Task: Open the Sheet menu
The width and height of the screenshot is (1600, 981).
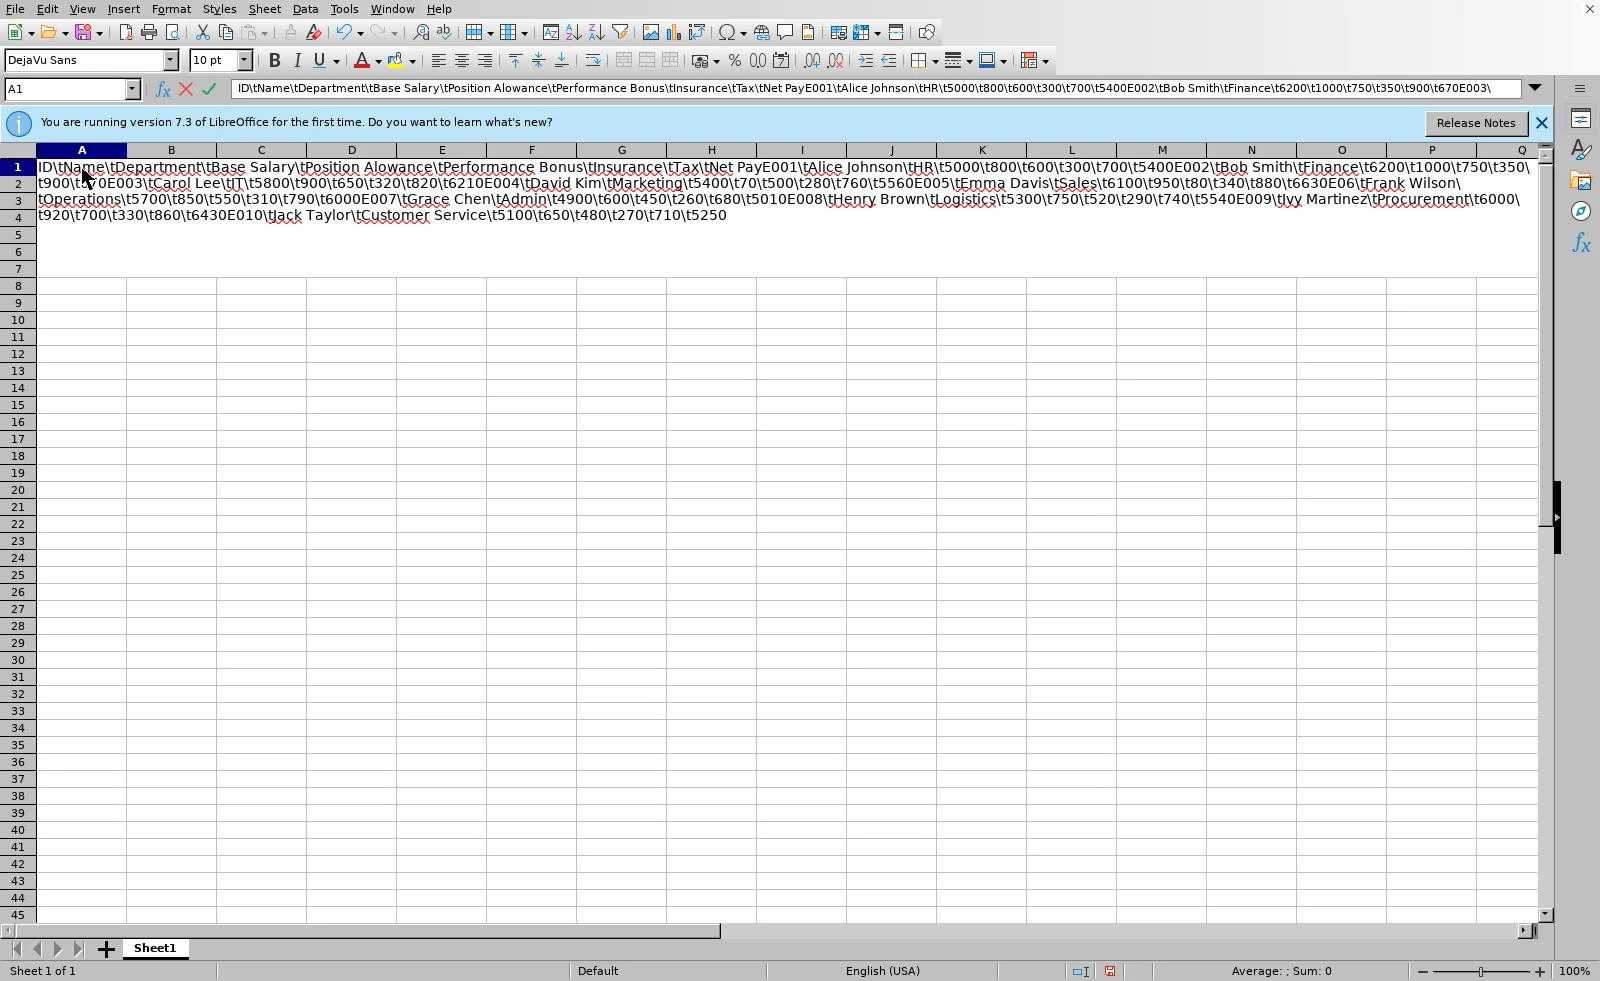Action: tap(265, 9)
